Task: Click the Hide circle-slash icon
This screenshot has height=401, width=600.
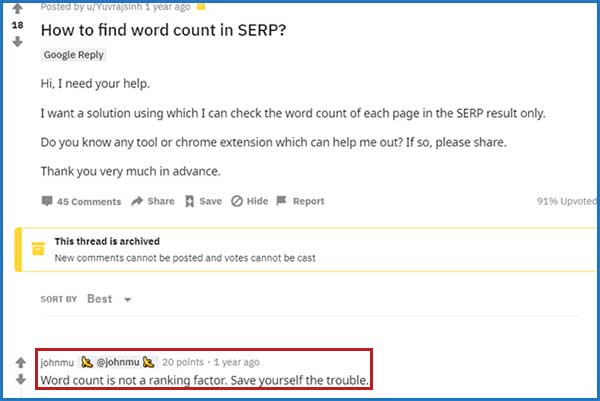Action: (237, 201)
